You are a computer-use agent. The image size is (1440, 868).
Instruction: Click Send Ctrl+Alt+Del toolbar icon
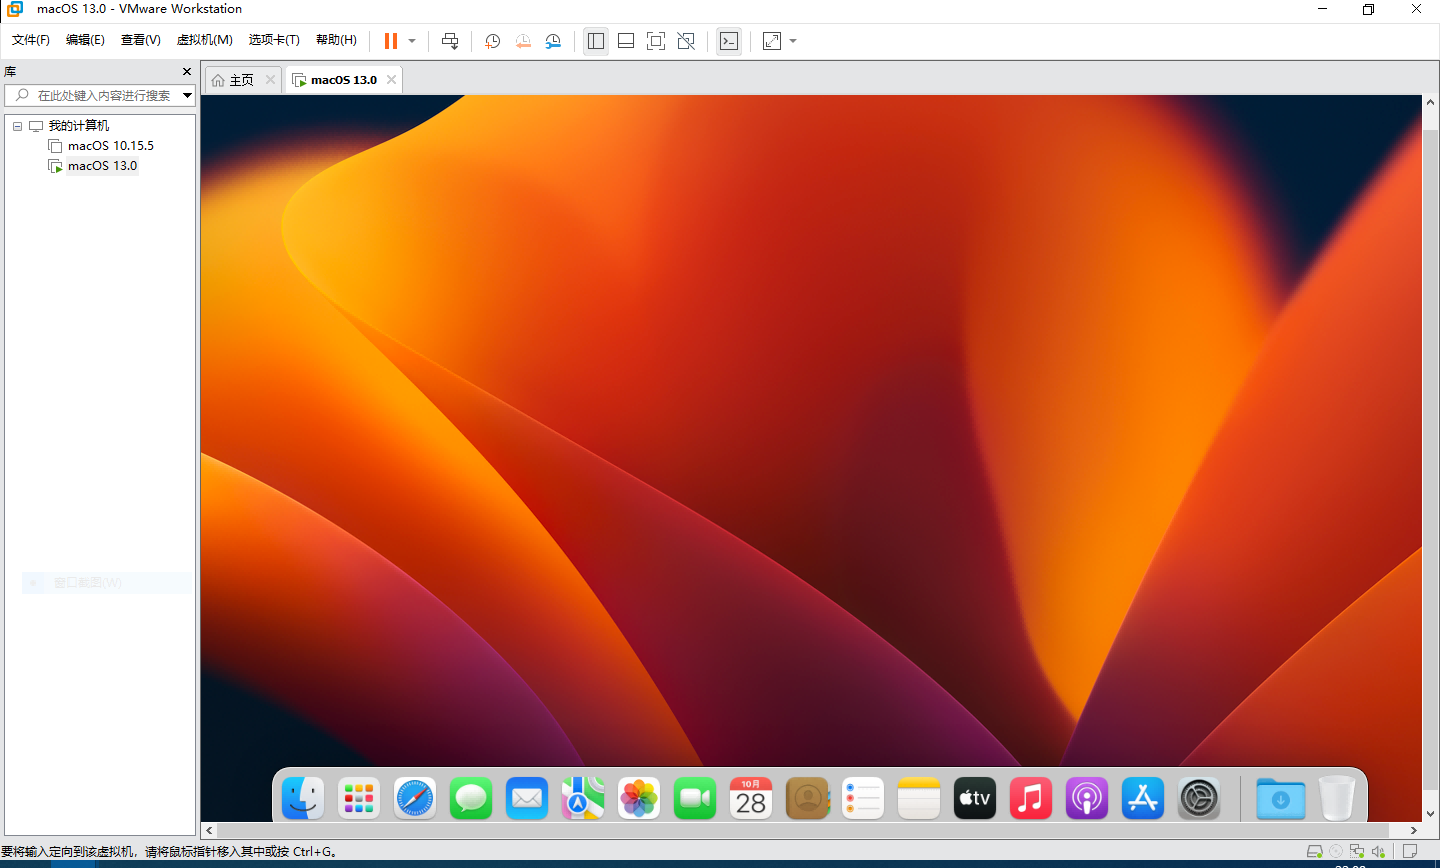point(450,41)
